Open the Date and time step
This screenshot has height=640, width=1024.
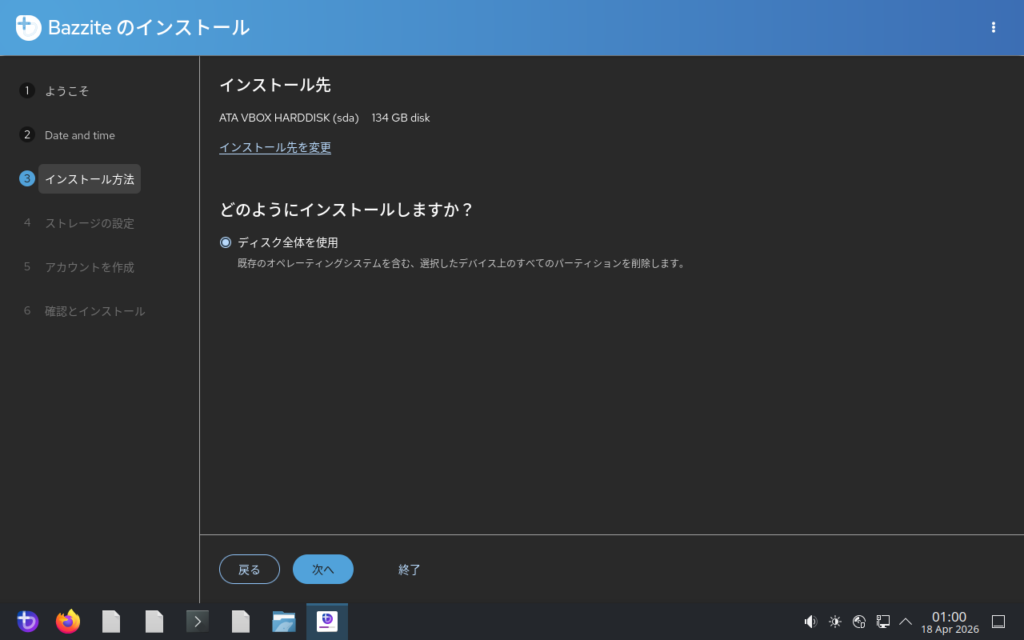pyautogui.click(x=79, y=135)
